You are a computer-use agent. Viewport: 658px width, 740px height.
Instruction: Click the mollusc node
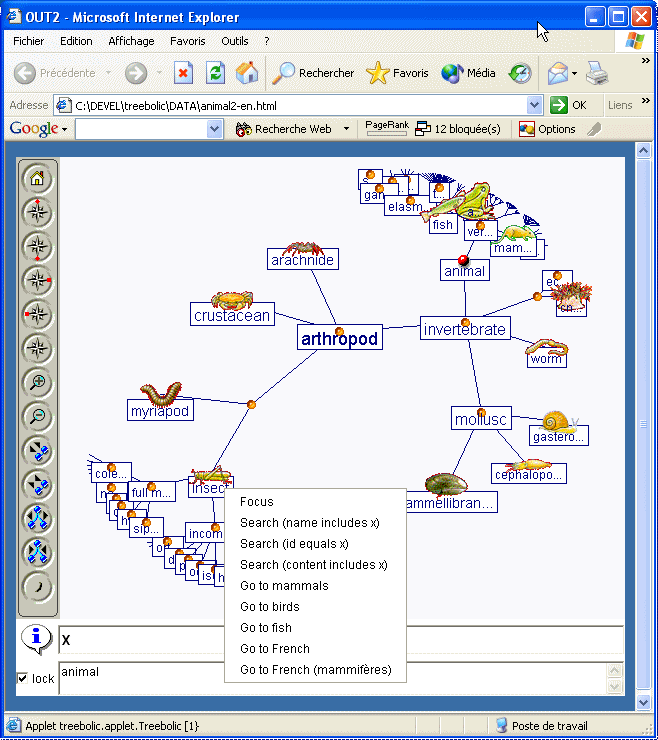click(x=481, y=419)
